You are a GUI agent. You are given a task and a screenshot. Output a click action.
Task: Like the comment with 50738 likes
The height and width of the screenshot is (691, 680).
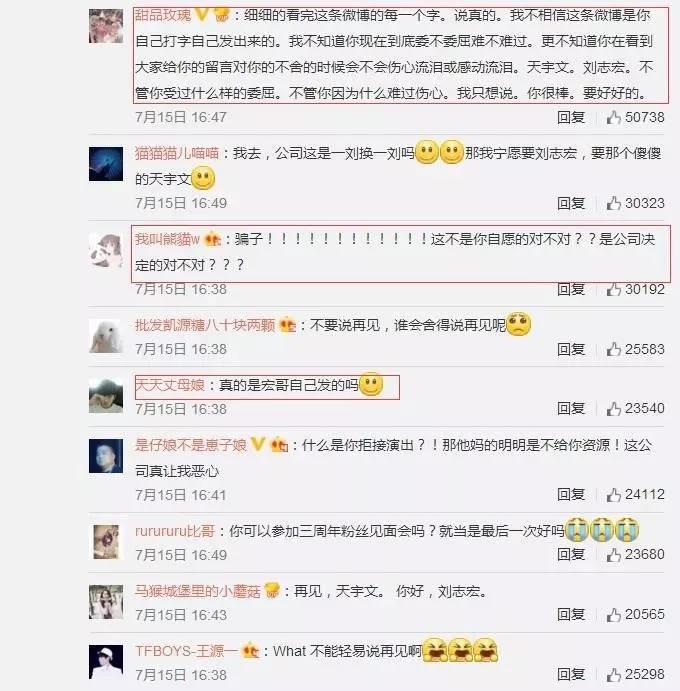613,117
